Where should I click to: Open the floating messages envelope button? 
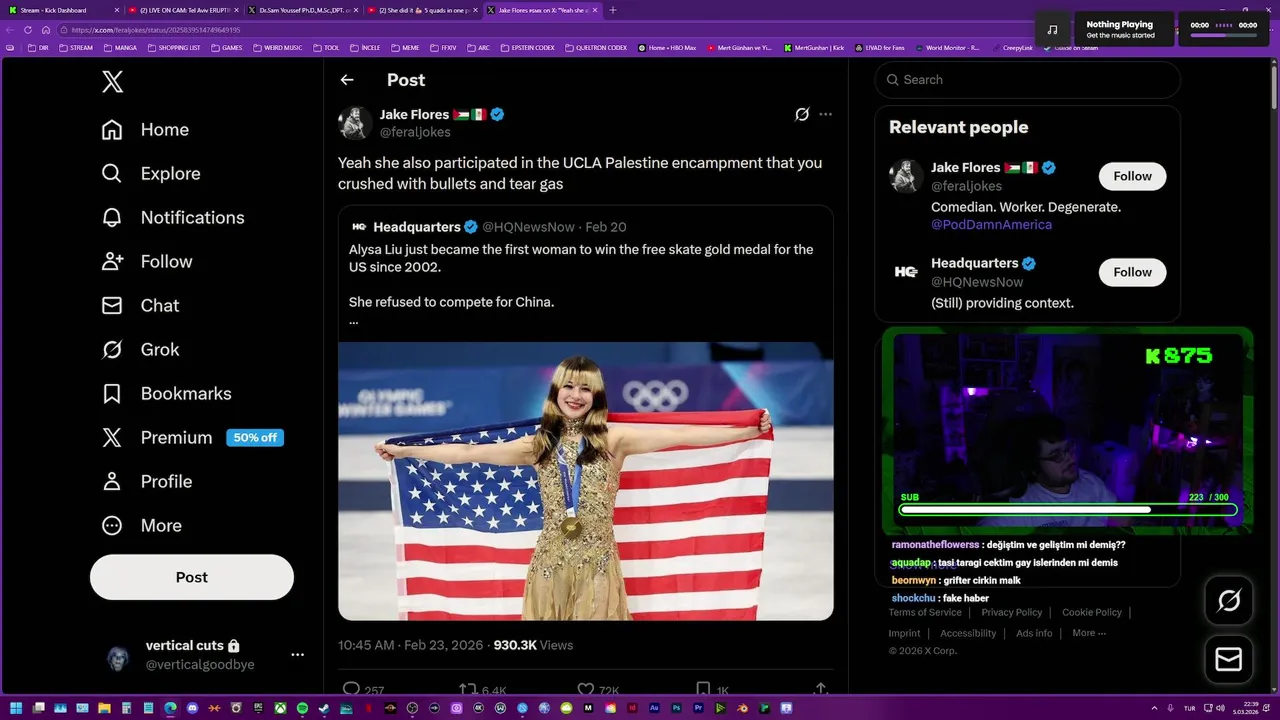[1228, 660]
